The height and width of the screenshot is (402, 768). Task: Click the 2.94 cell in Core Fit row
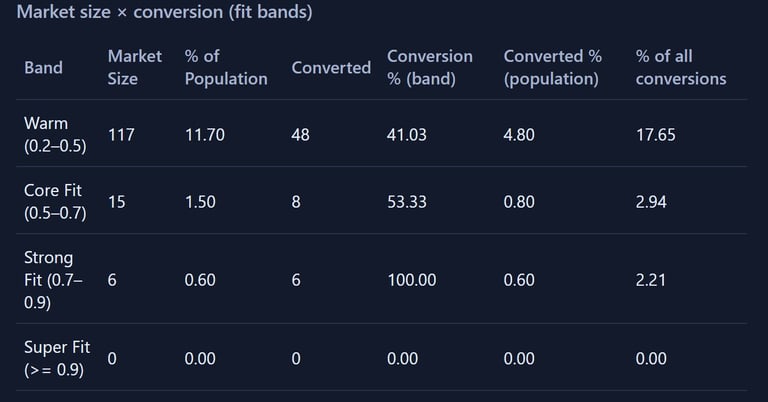click(651, 201)
